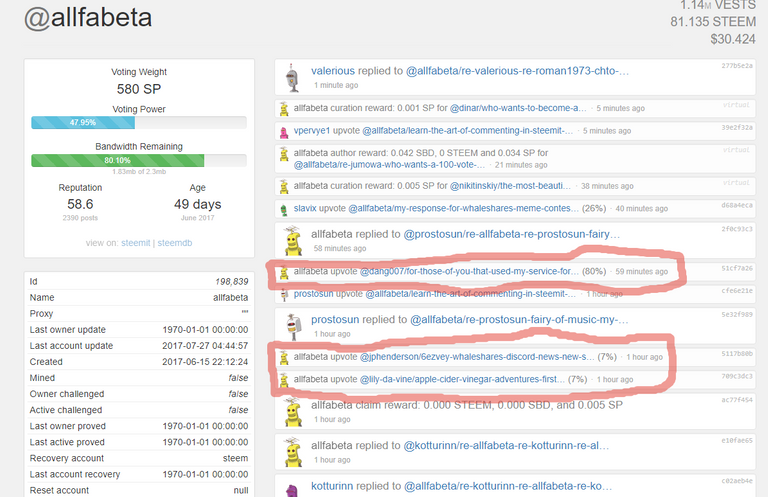Click avatar beside author reward row
The width and height of the screenshot is (768, 497).
tap(284, 154)
